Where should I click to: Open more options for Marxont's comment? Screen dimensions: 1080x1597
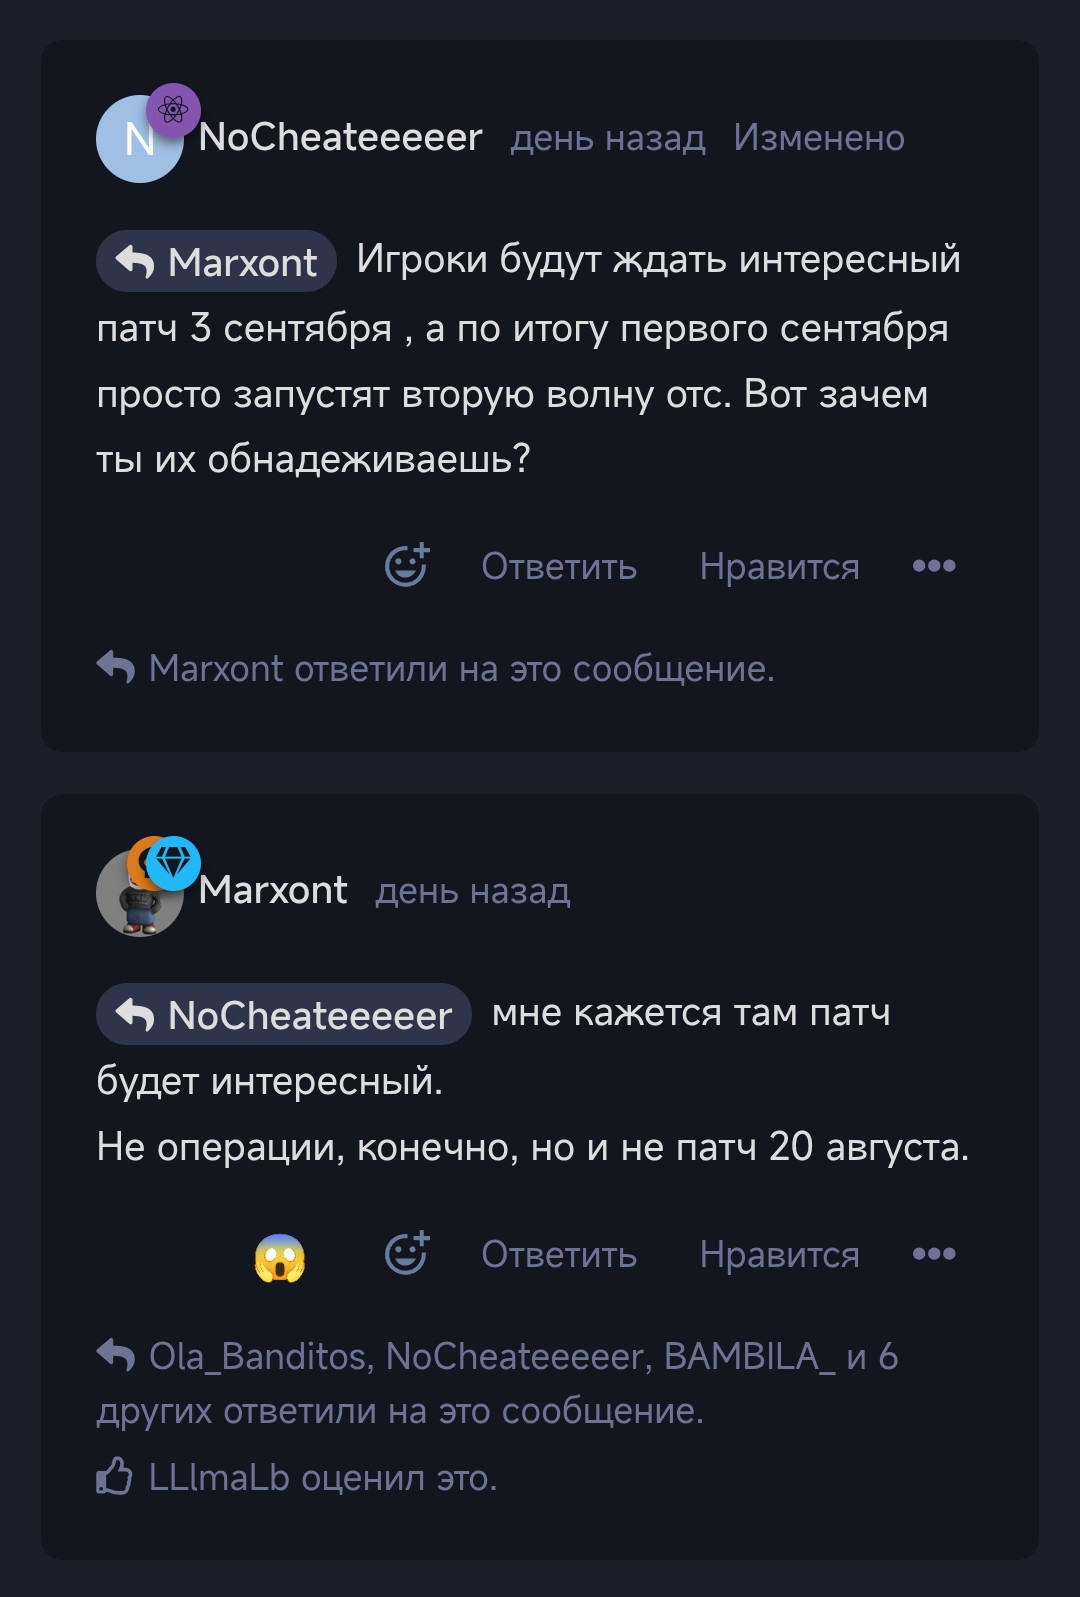[934, 1254]
